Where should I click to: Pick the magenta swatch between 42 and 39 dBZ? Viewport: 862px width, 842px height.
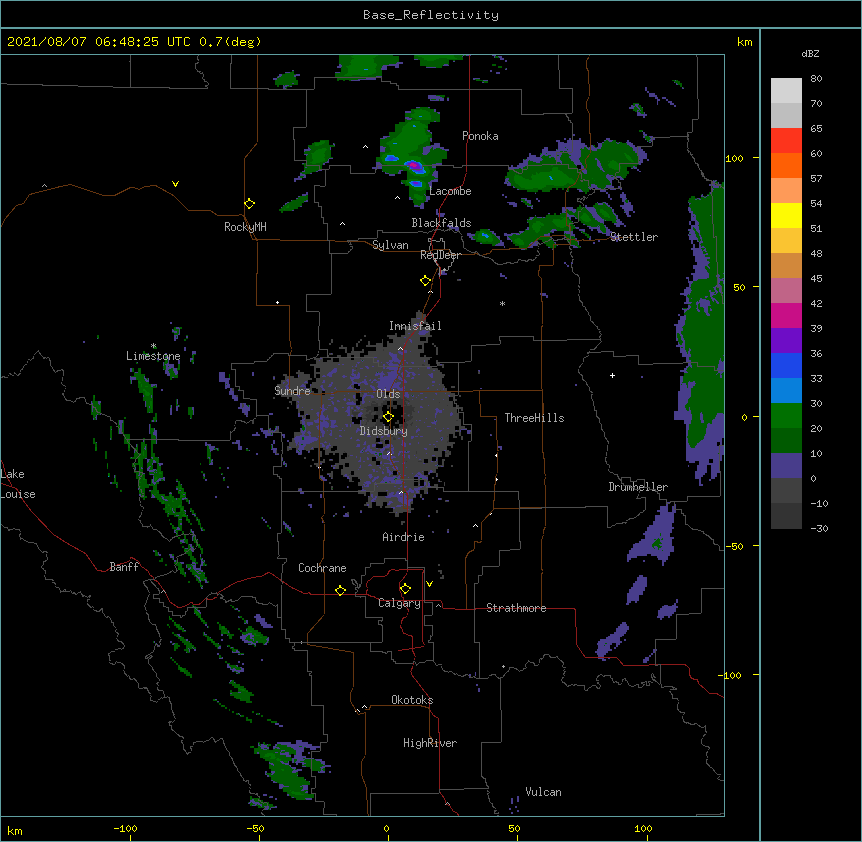coord(786,315)
